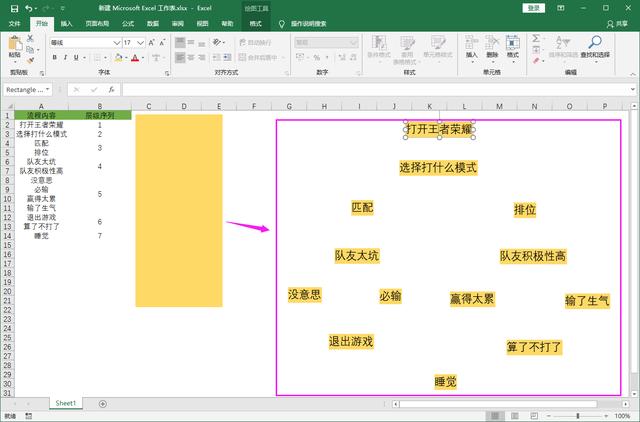Viewport: 640px width, 422px height.
Task: Open the Font Color dropdown arrow
Action: (x=143, y=58)
